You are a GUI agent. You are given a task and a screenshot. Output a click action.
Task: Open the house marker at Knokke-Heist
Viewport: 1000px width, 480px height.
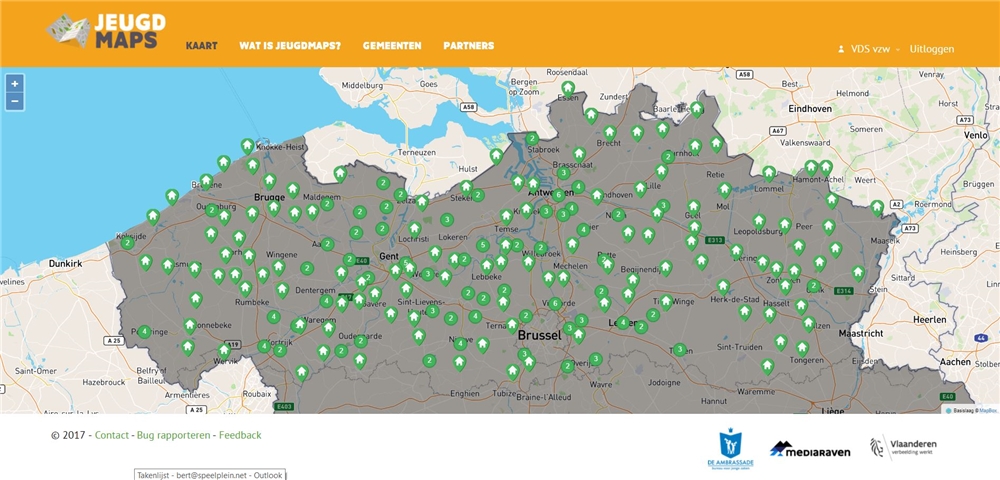tap(247, 146)
